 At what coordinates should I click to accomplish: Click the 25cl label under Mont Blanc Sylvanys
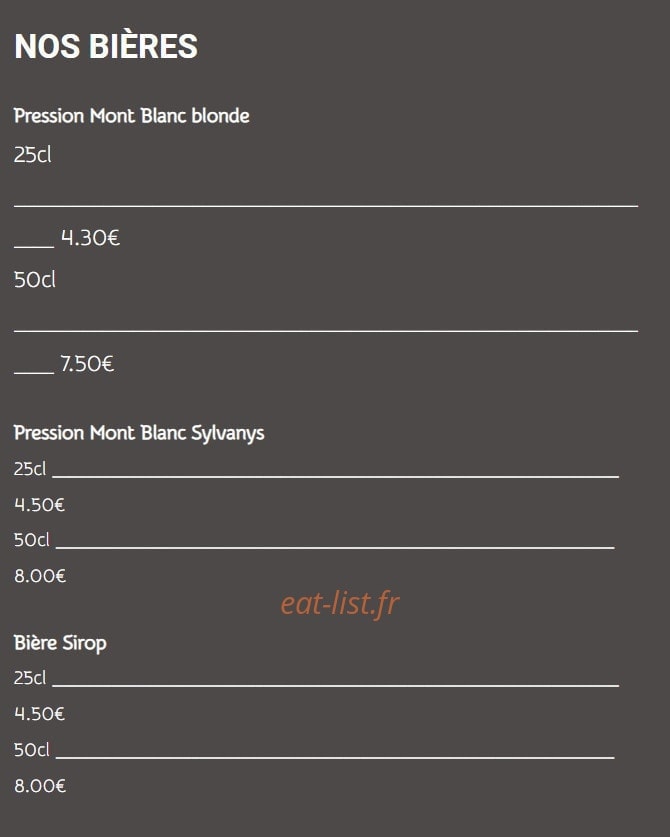[x=30, y=469]
